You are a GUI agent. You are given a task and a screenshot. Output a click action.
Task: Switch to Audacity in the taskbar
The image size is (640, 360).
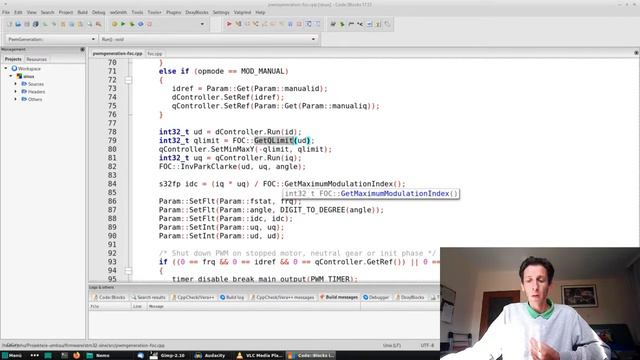tap(210, 356)
